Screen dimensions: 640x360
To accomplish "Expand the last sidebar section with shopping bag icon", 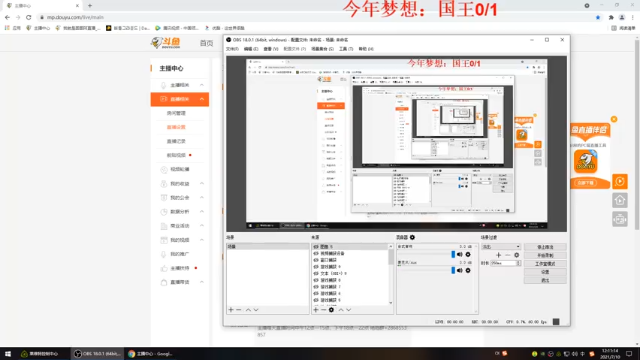I will pyautogui.click(x=202, y=282).
